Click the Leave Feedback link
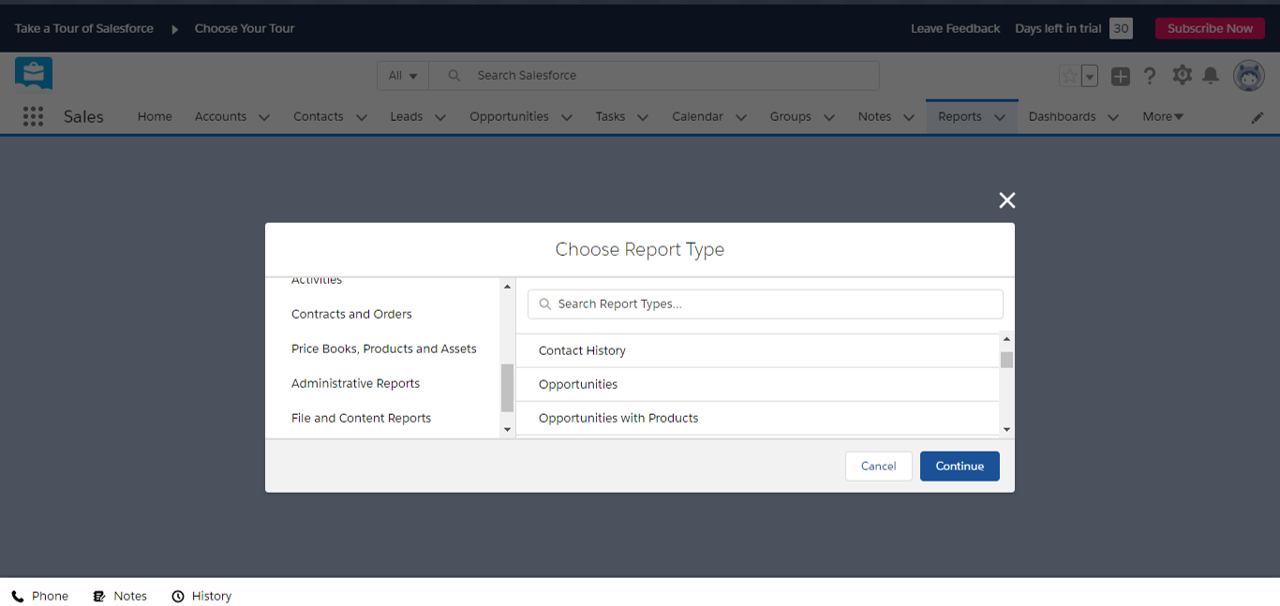Image resolution: width=1280 pixels, height=606 pixels. [x=955, y=28]
